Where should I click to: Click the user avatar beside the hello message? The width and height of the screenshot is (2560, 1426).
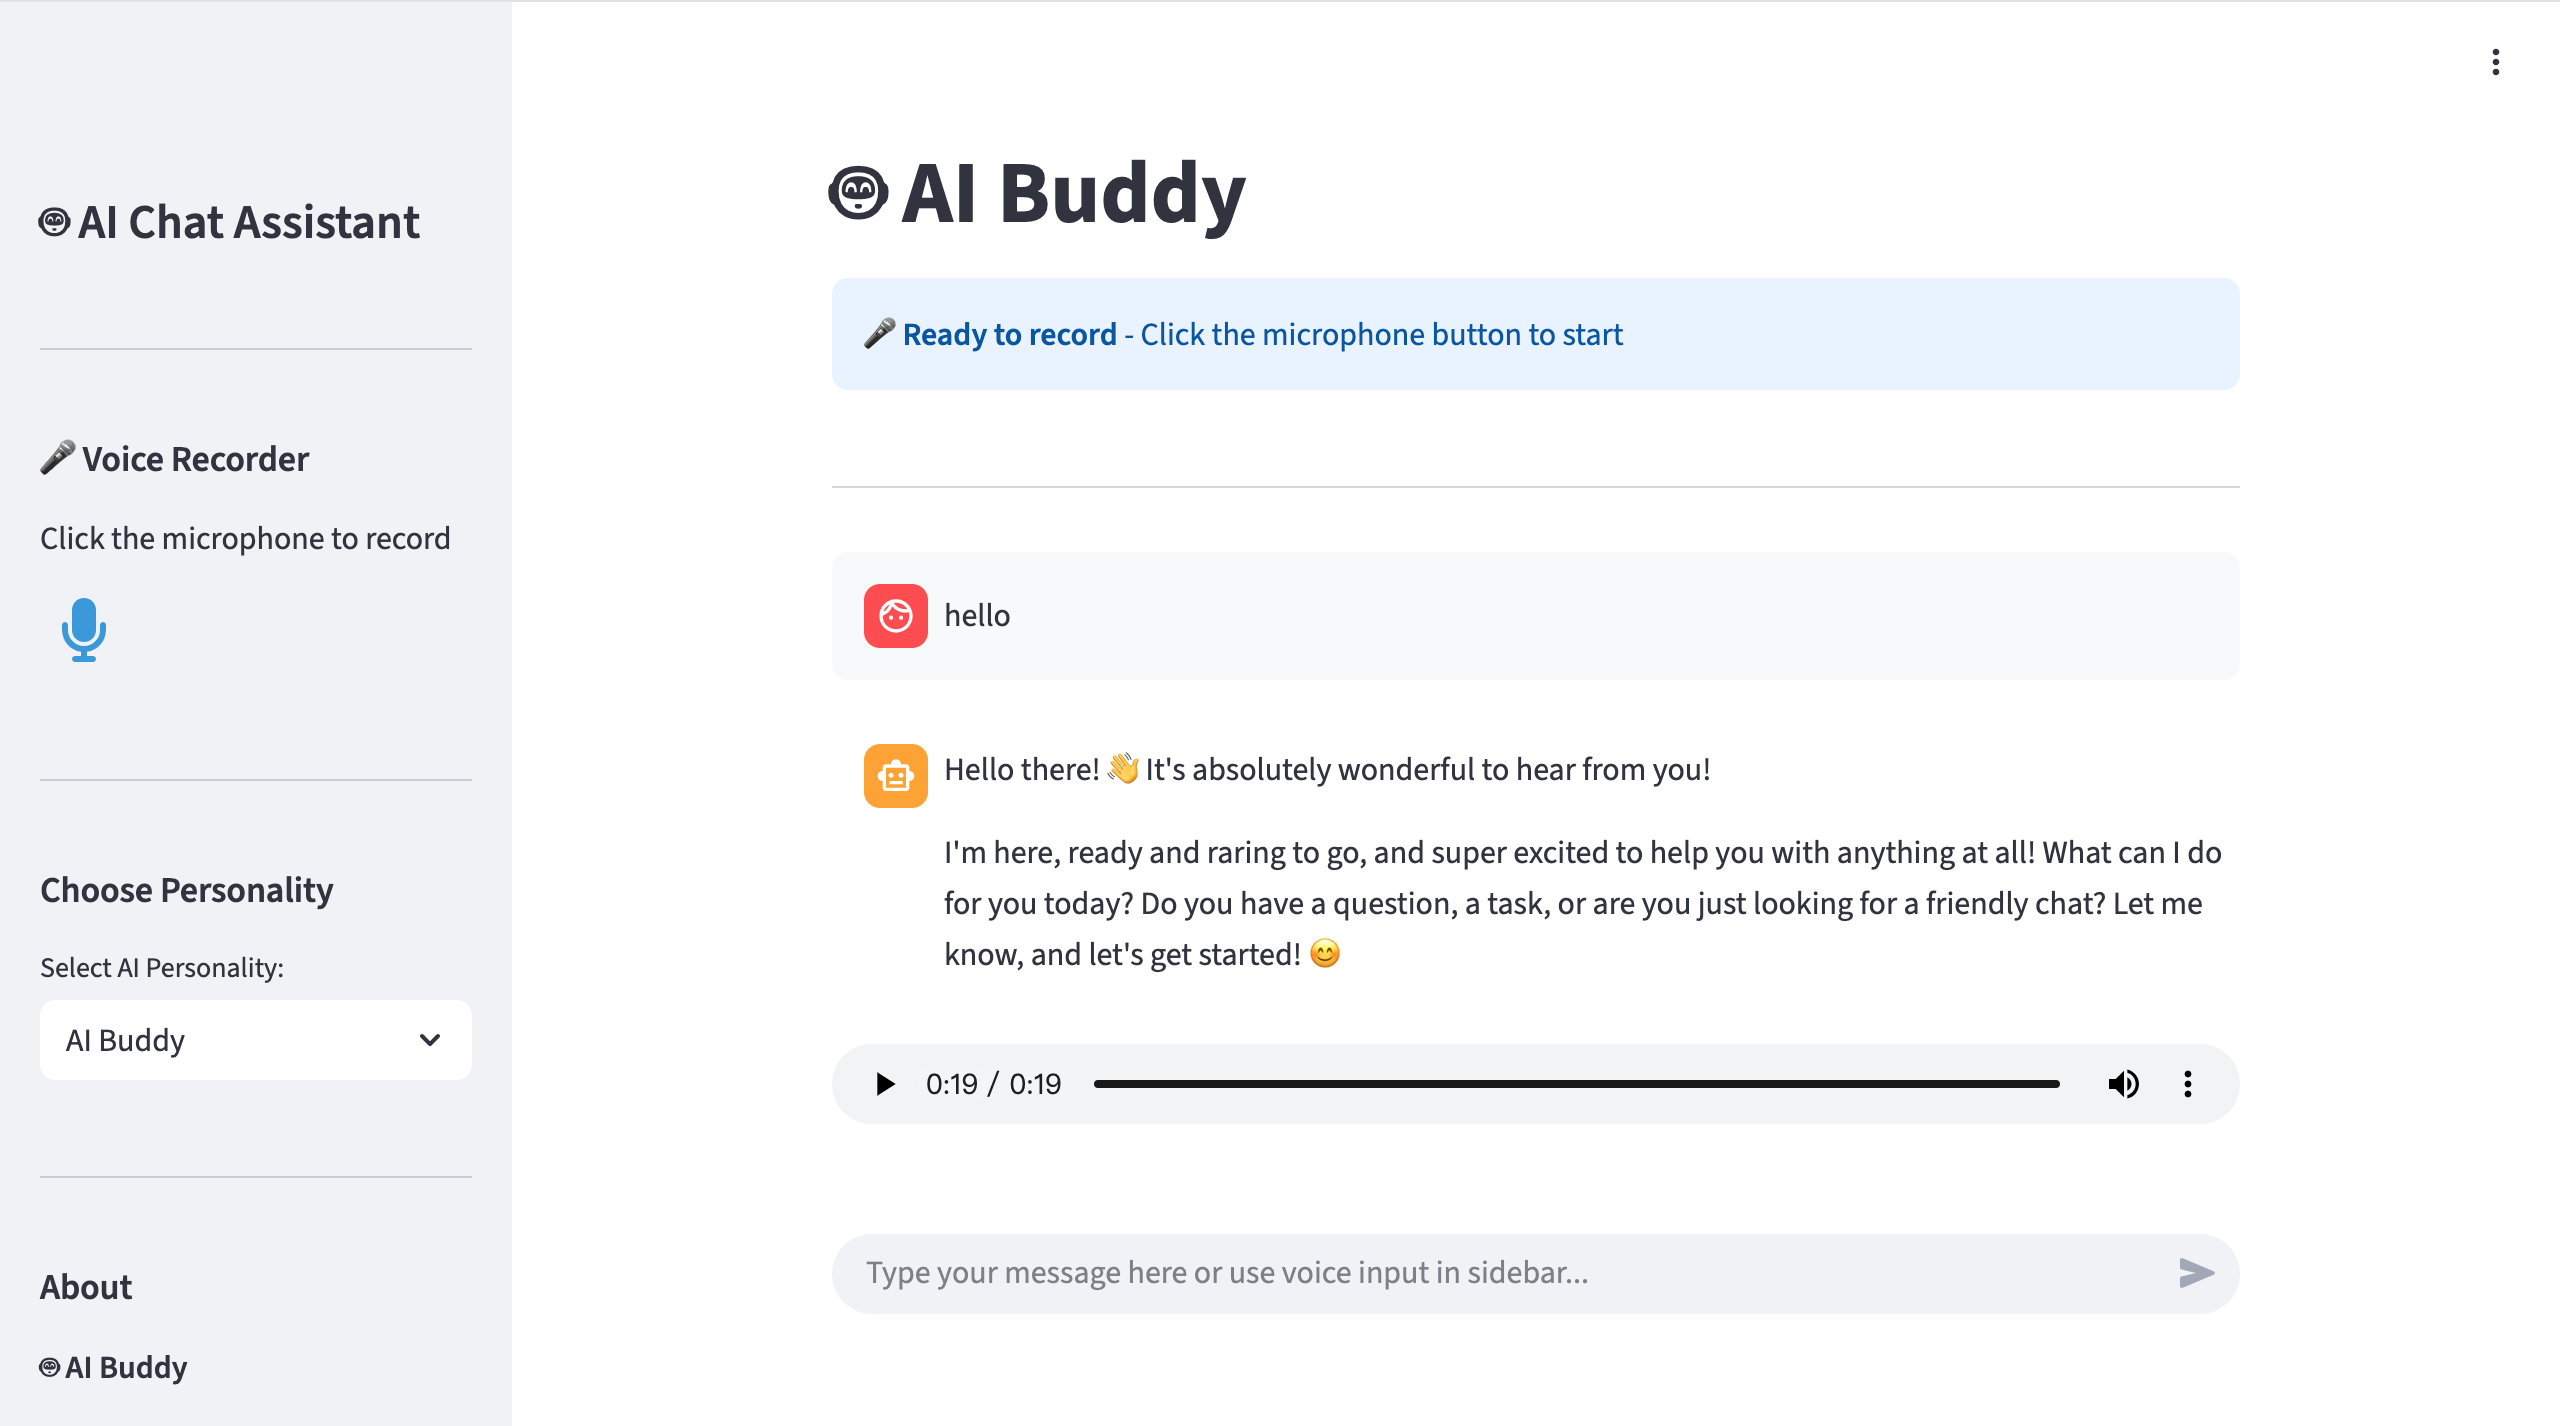pos(895,615)
